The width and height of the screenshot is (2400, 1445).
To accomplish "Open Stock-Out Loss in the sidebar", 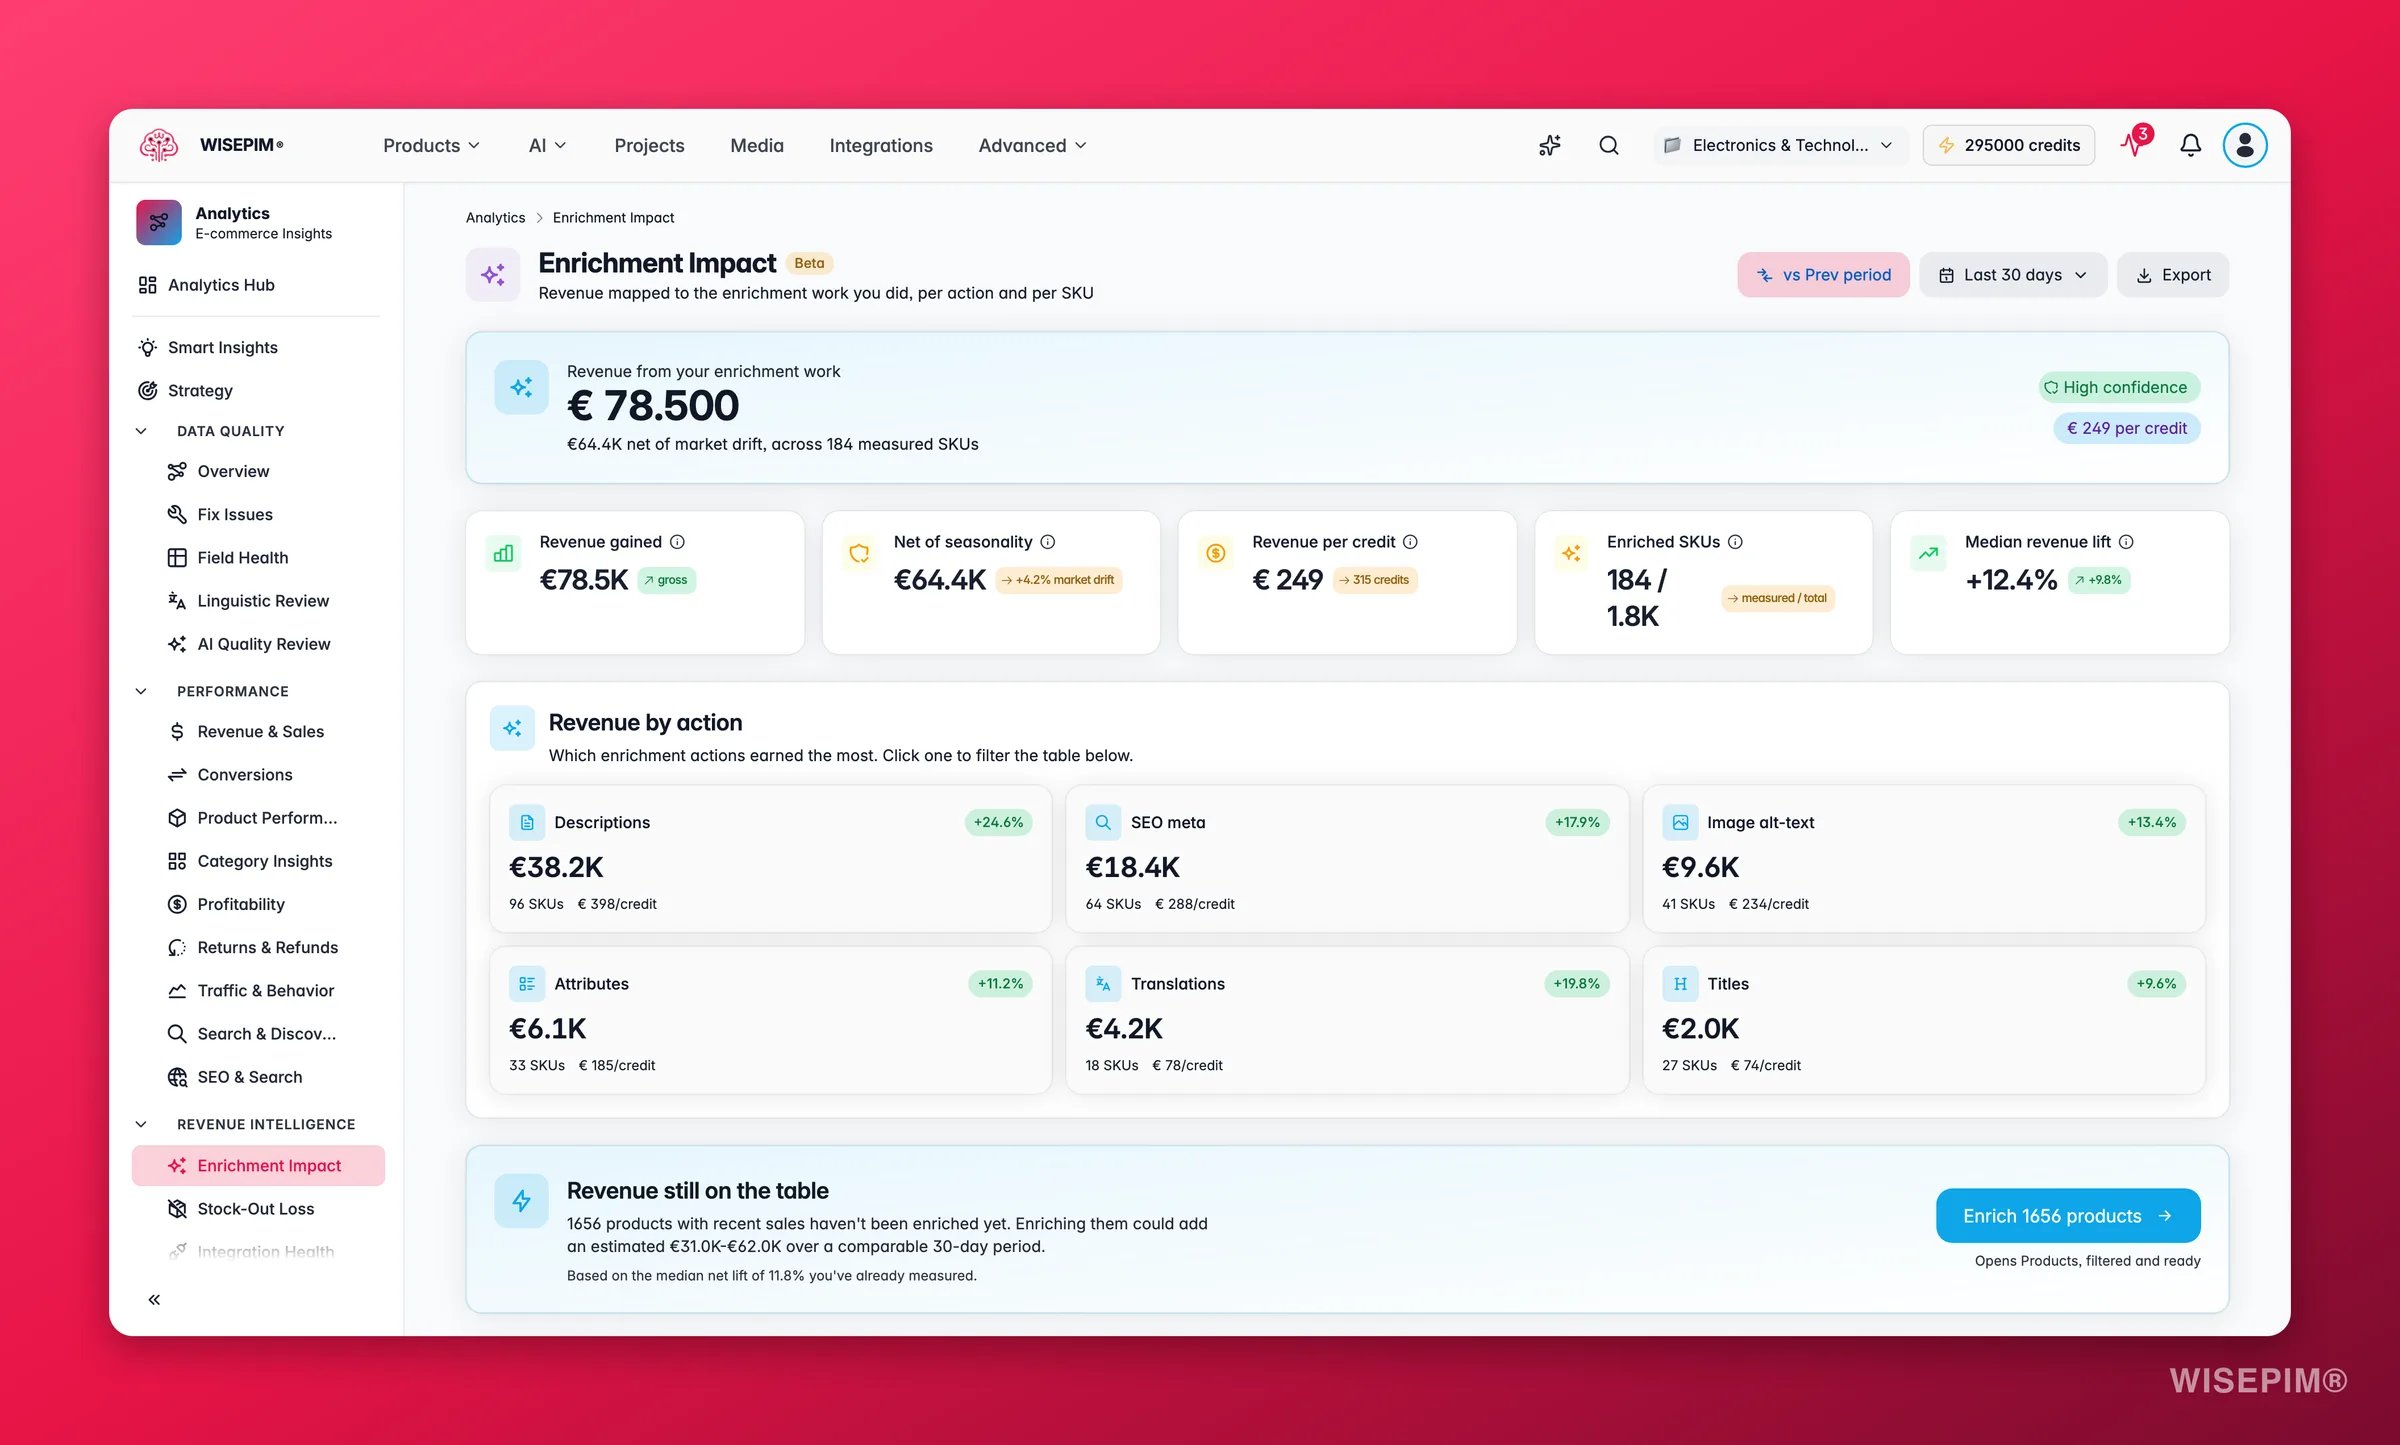I will [x=258, y=1208].
